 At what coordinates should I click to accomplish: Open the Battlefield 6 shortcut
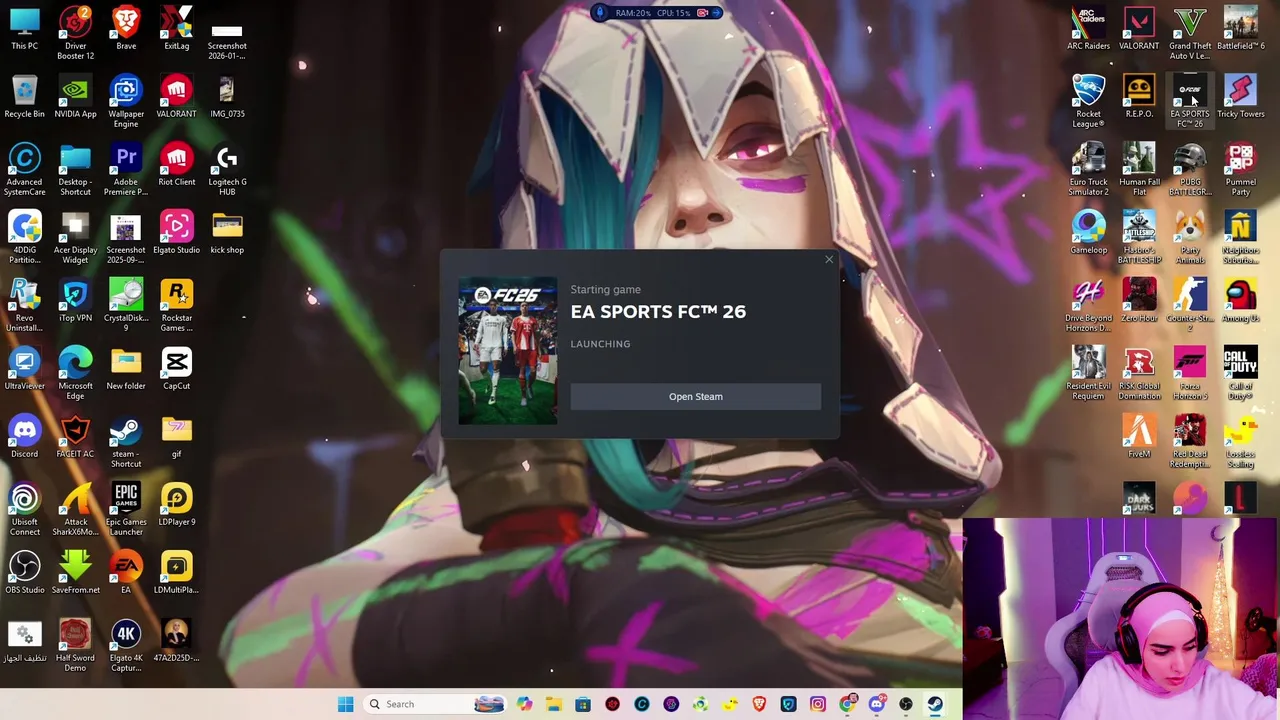(1241, 29)
